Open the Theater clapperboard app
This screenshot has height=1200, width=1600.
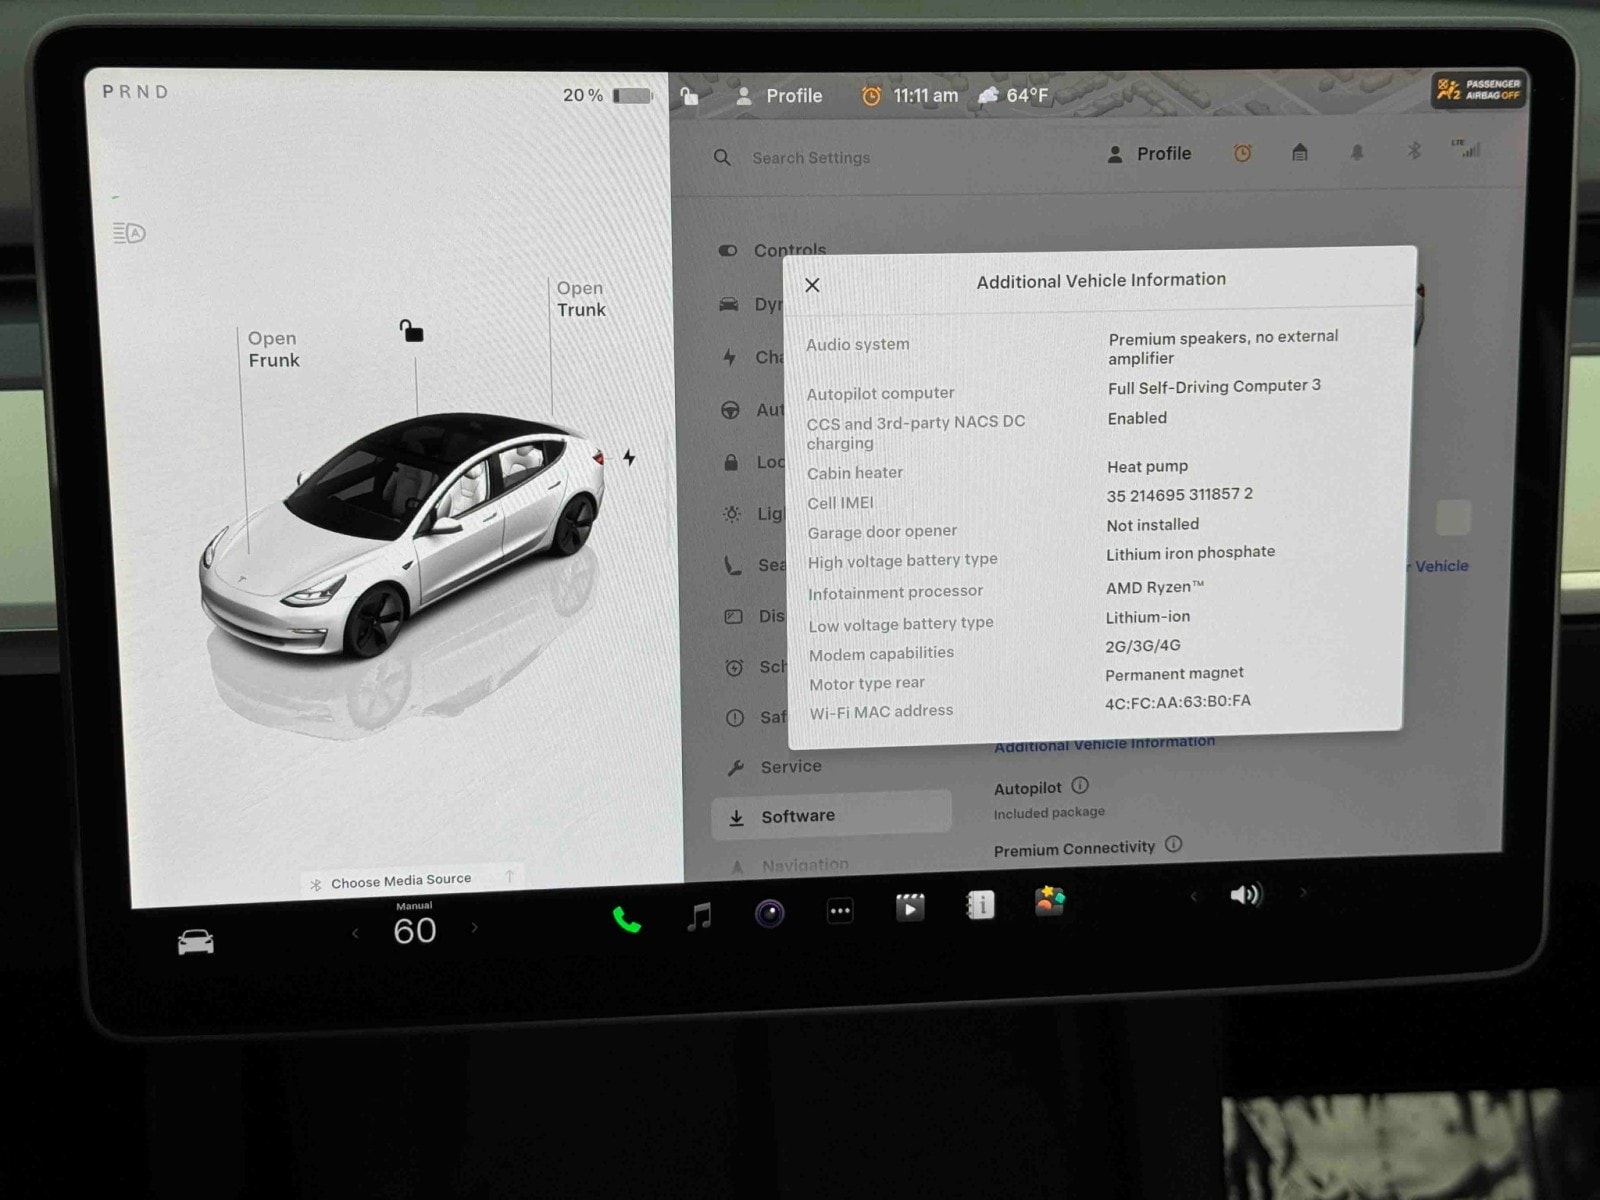pyautogui.click(x=910, y=907)
